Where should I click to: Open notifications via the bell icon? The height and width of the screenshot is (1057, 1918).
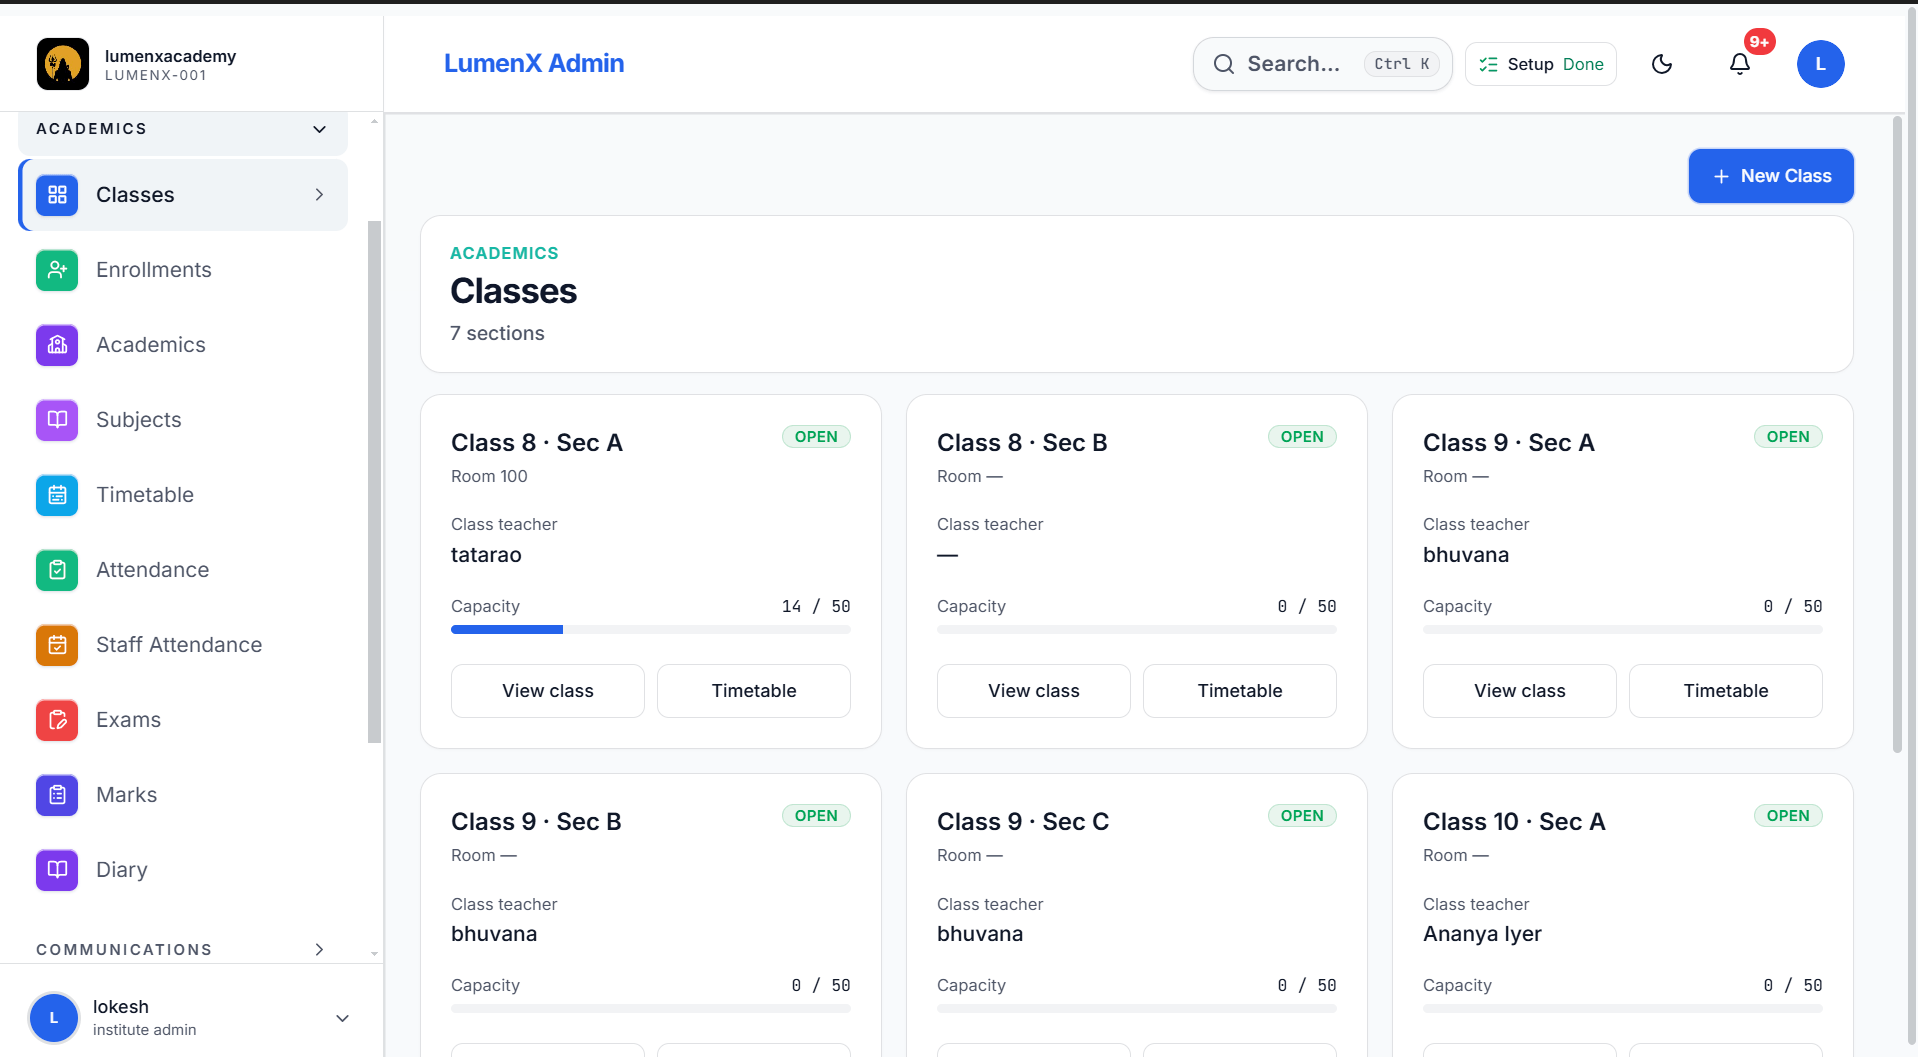[1740, 64]
